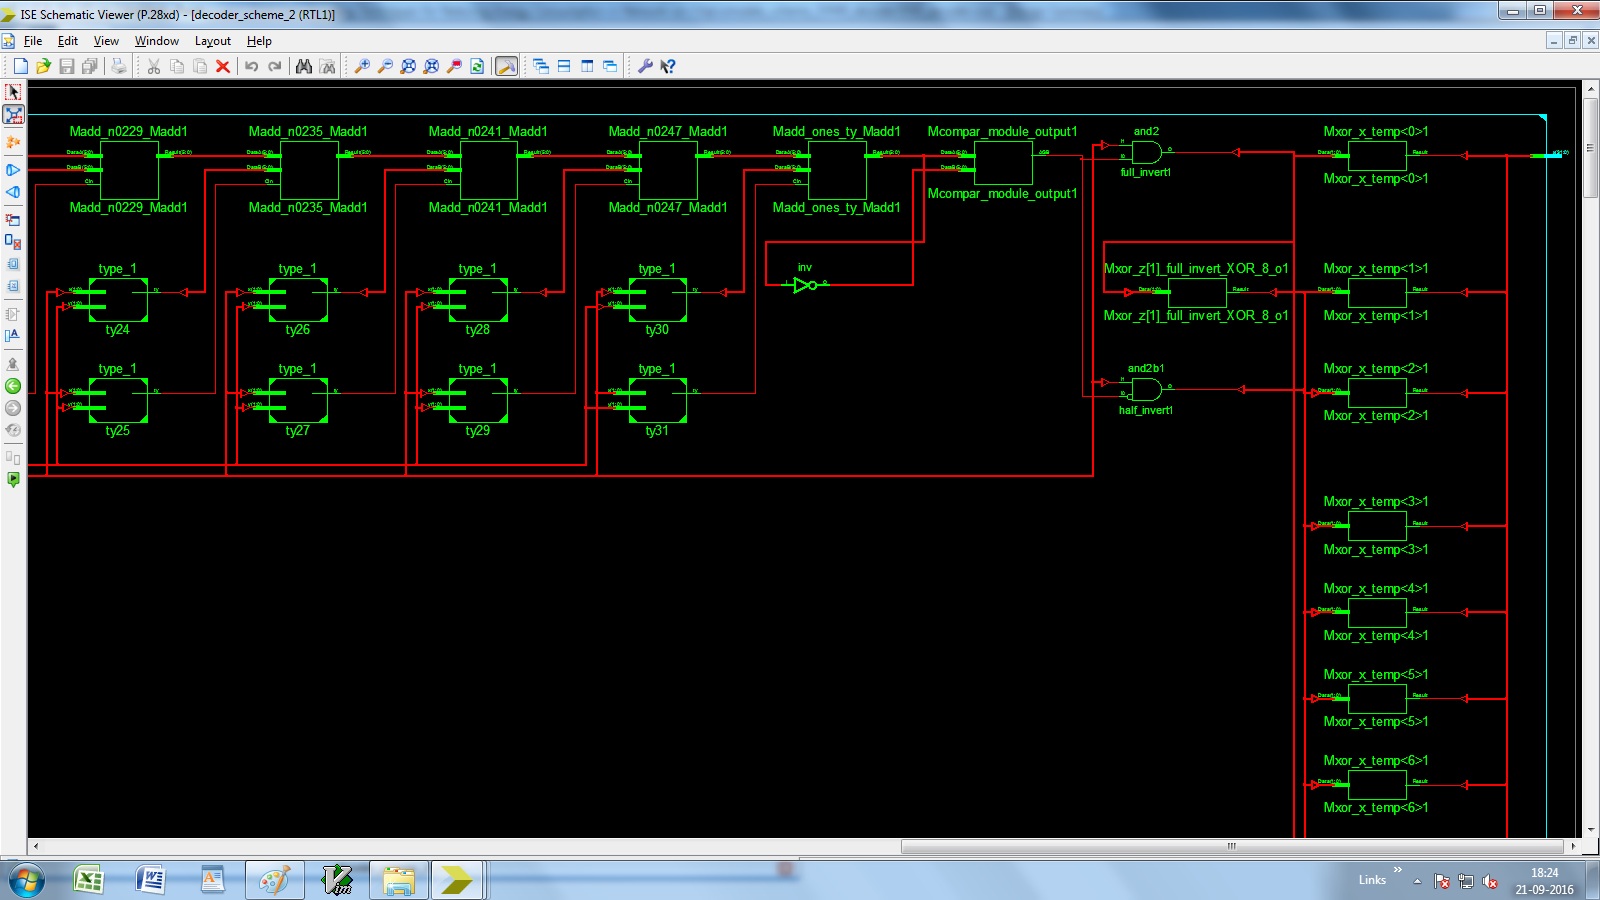Tile windows horizontally via the toolbar
1600x900 pixels.
coord(564,66)
